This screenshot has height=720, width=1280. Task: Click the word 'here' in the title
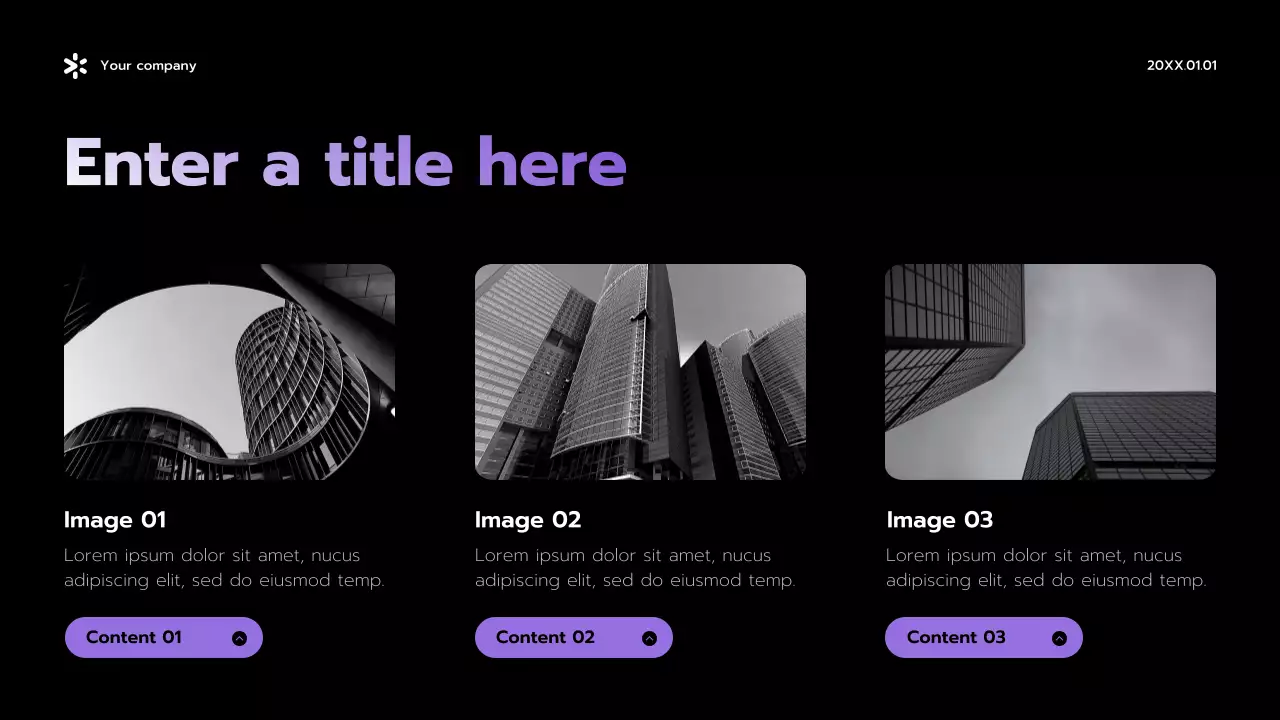tap(552, 163)
